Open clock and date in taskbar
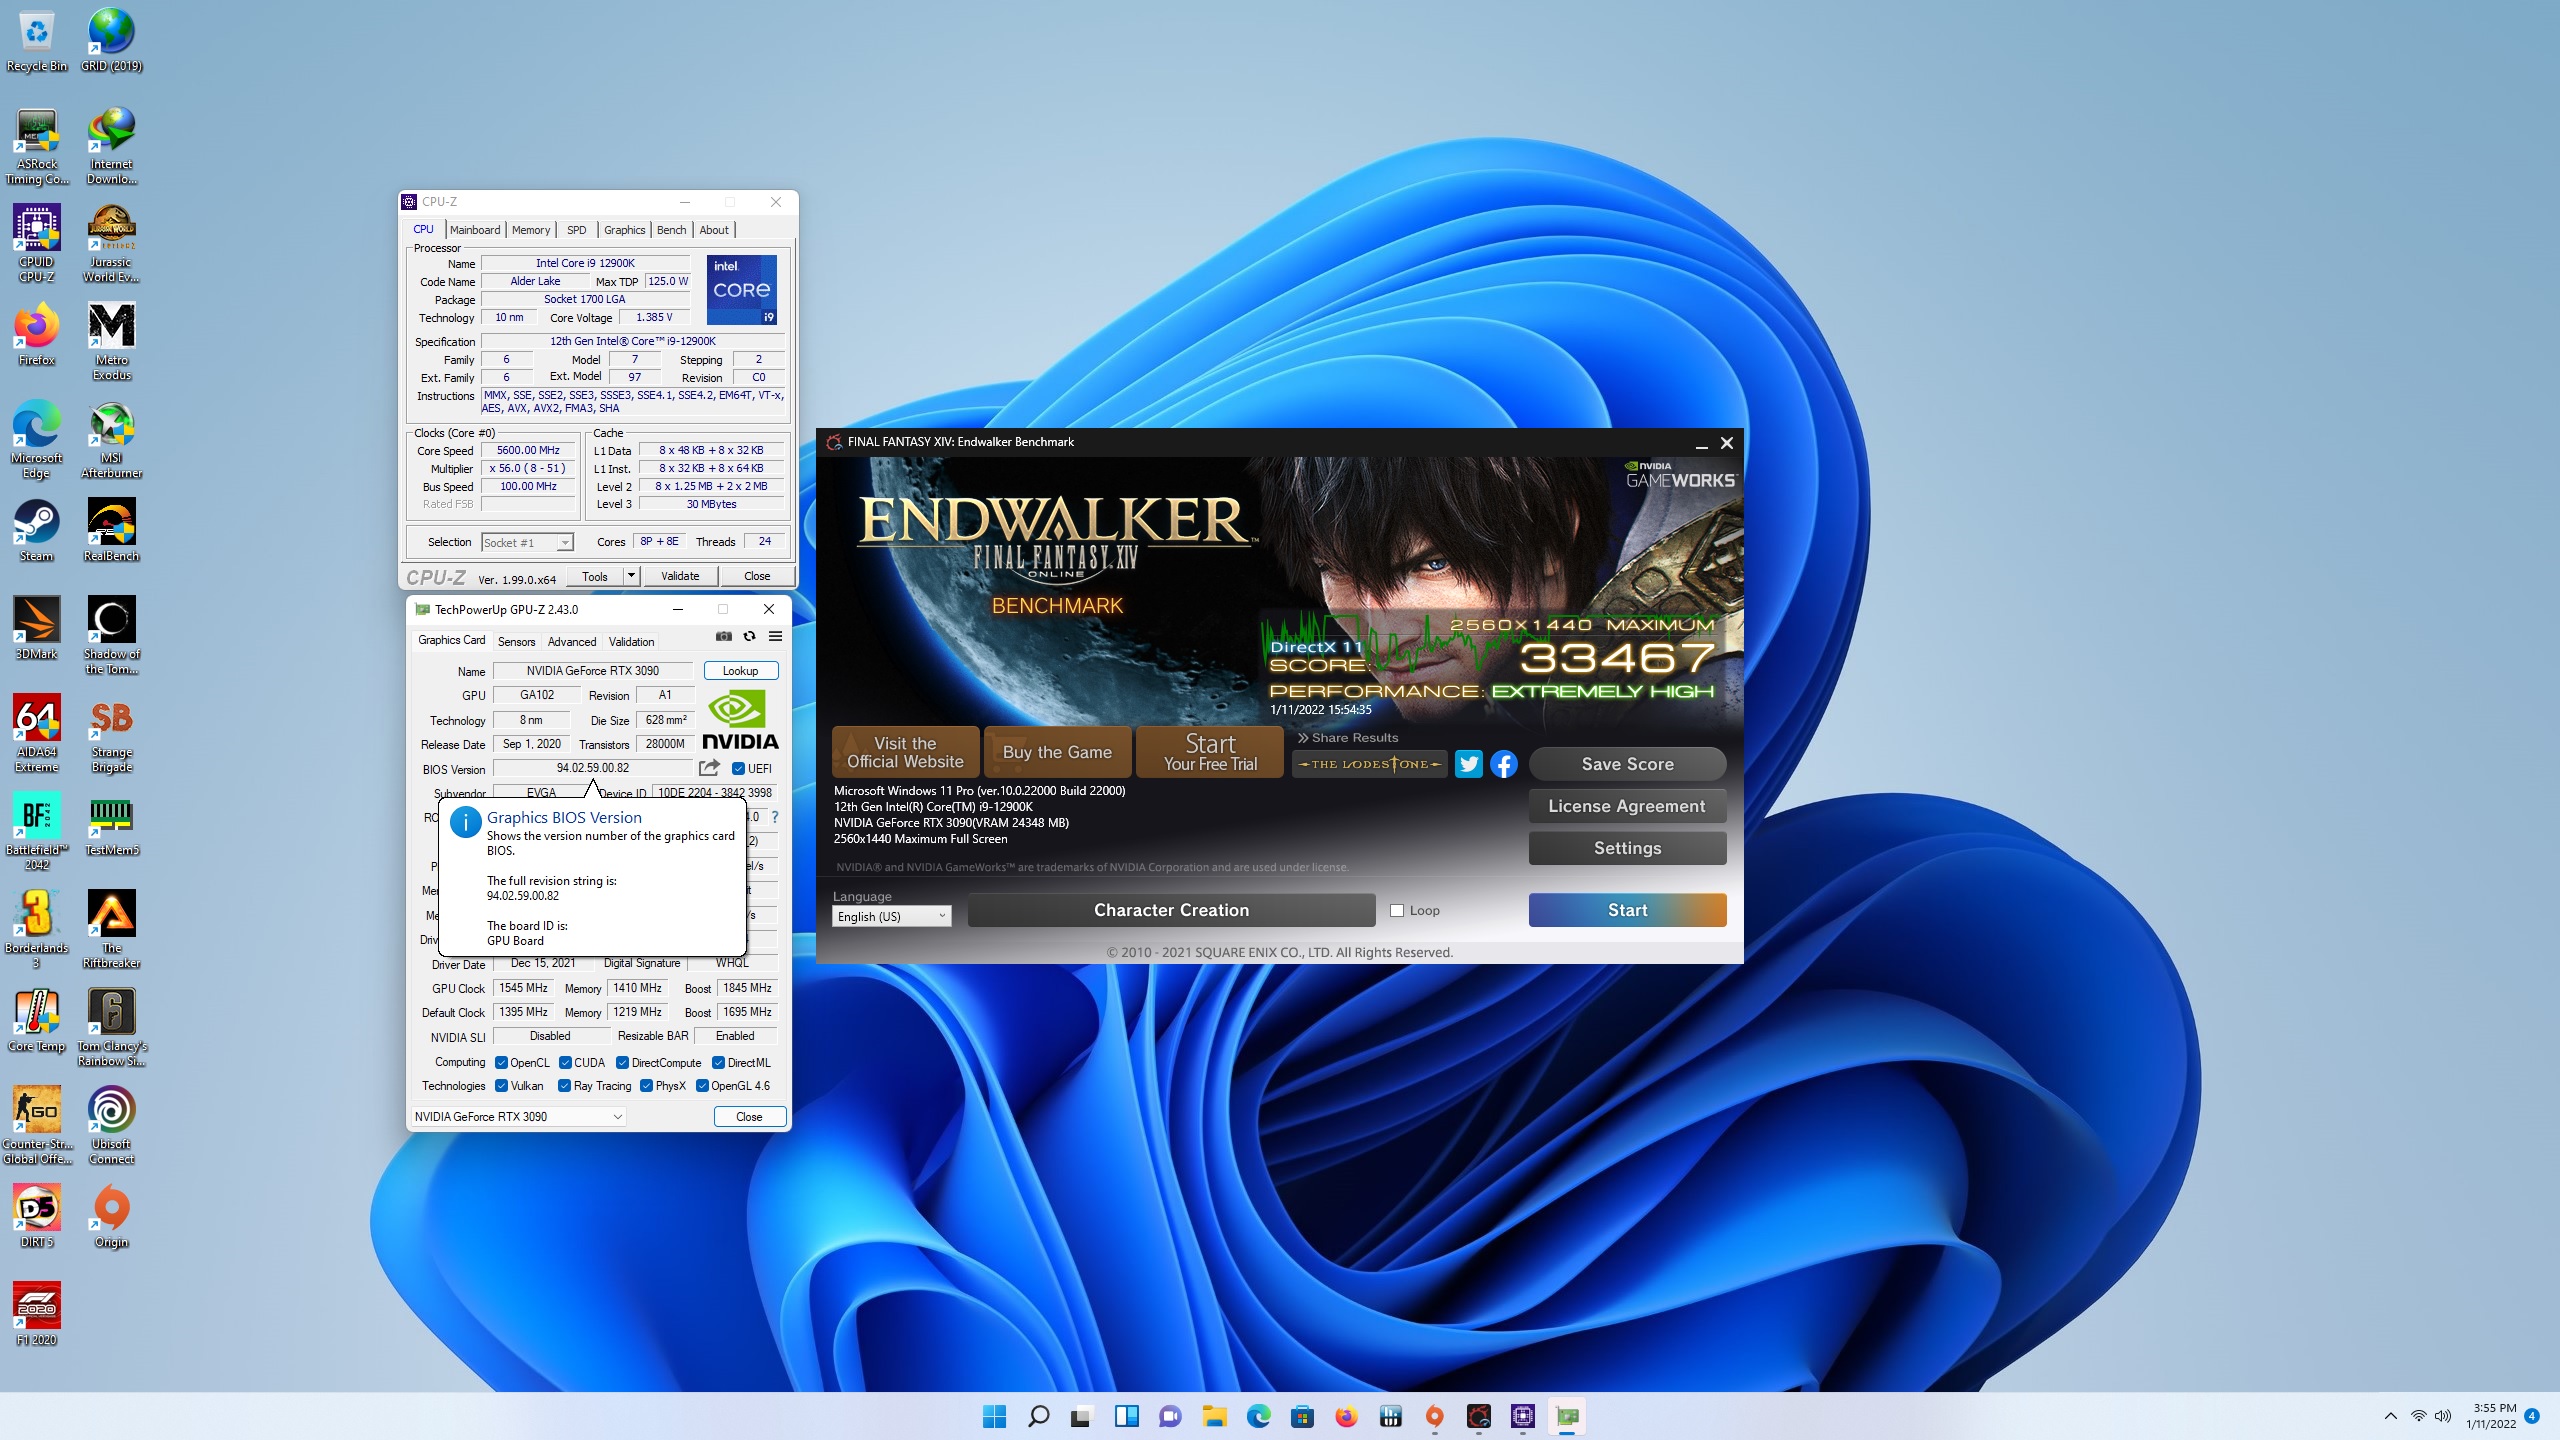 pos(2491,1416)
